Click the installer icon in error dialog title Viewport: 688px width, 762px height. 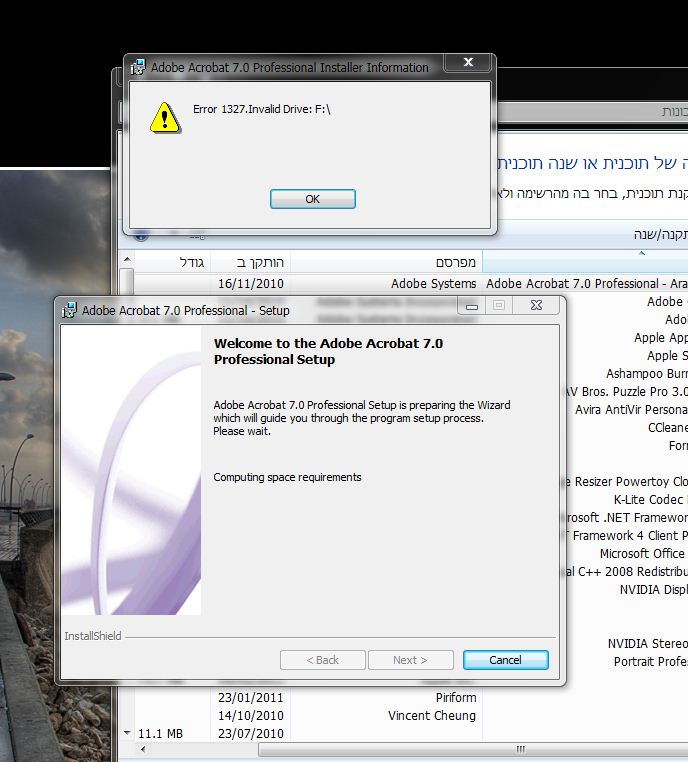click(x=138, y=67)
